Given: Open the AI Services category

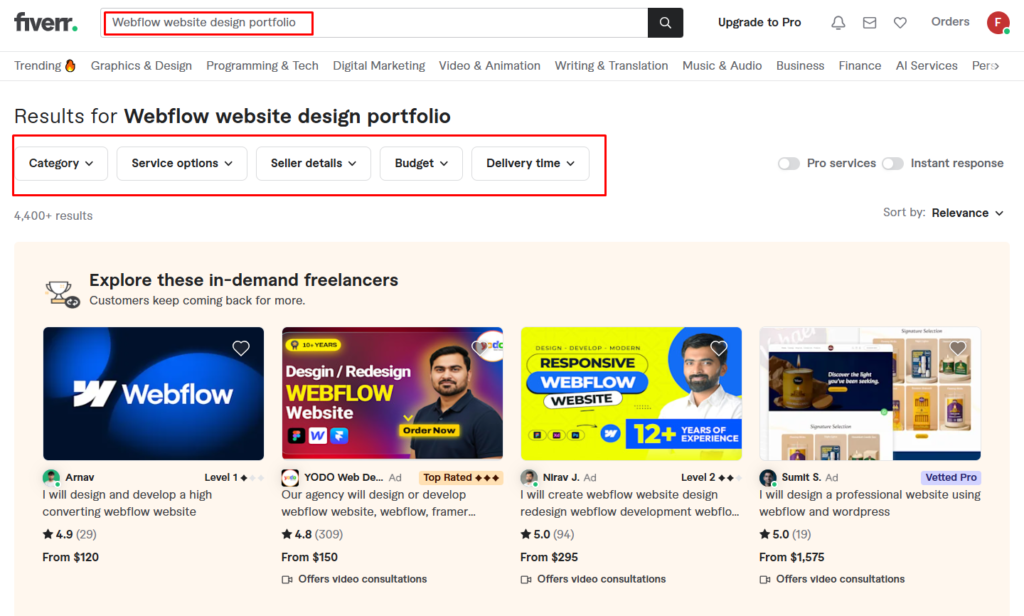Looking at the screenshot, I should [927, 65].
